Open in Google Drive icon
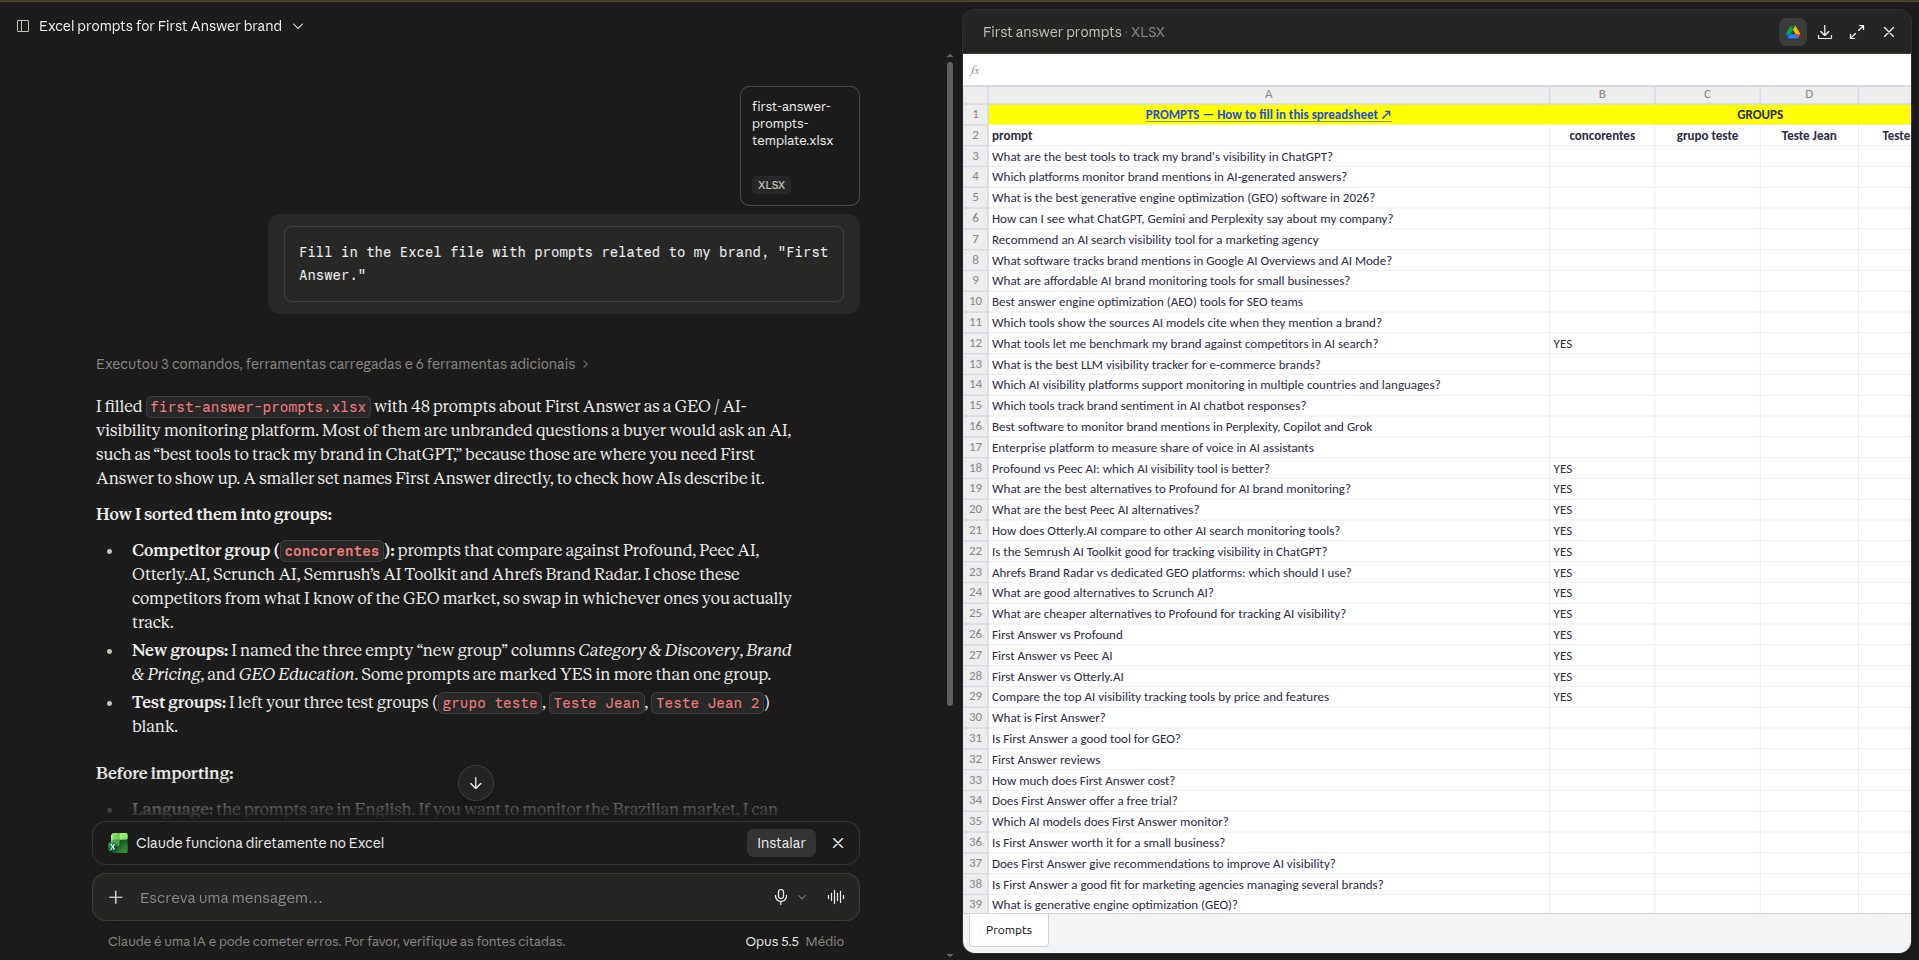 pos(1793,32)
